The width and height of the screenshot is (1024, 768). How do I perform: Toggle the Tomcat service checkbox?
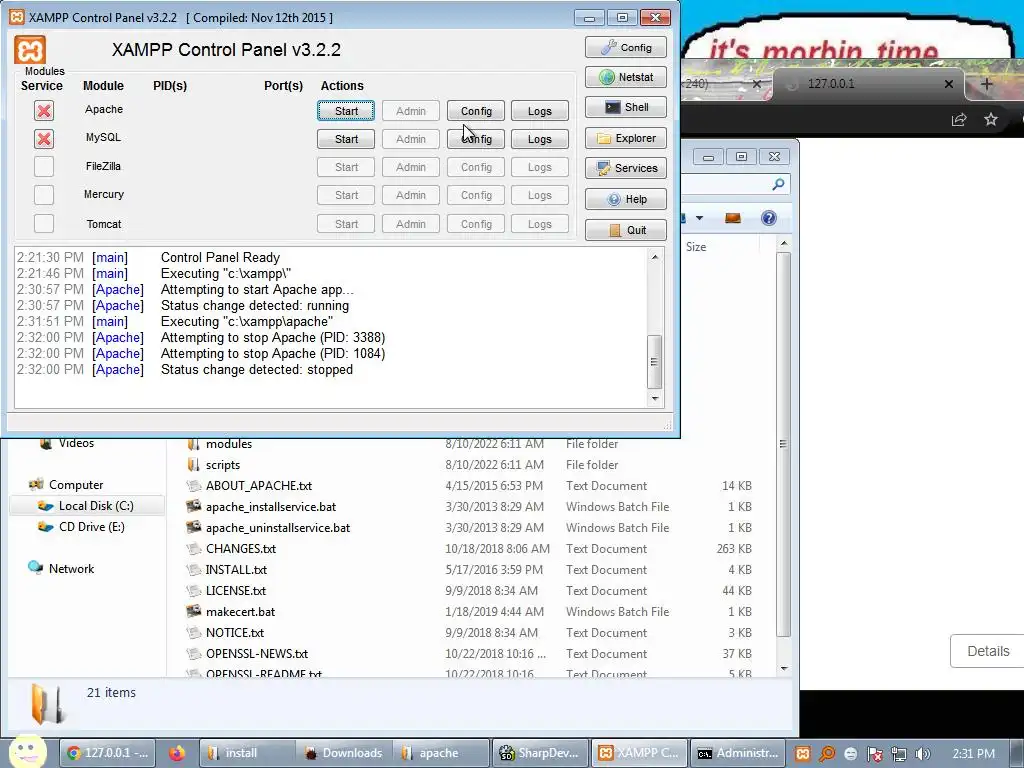(44, 223)
